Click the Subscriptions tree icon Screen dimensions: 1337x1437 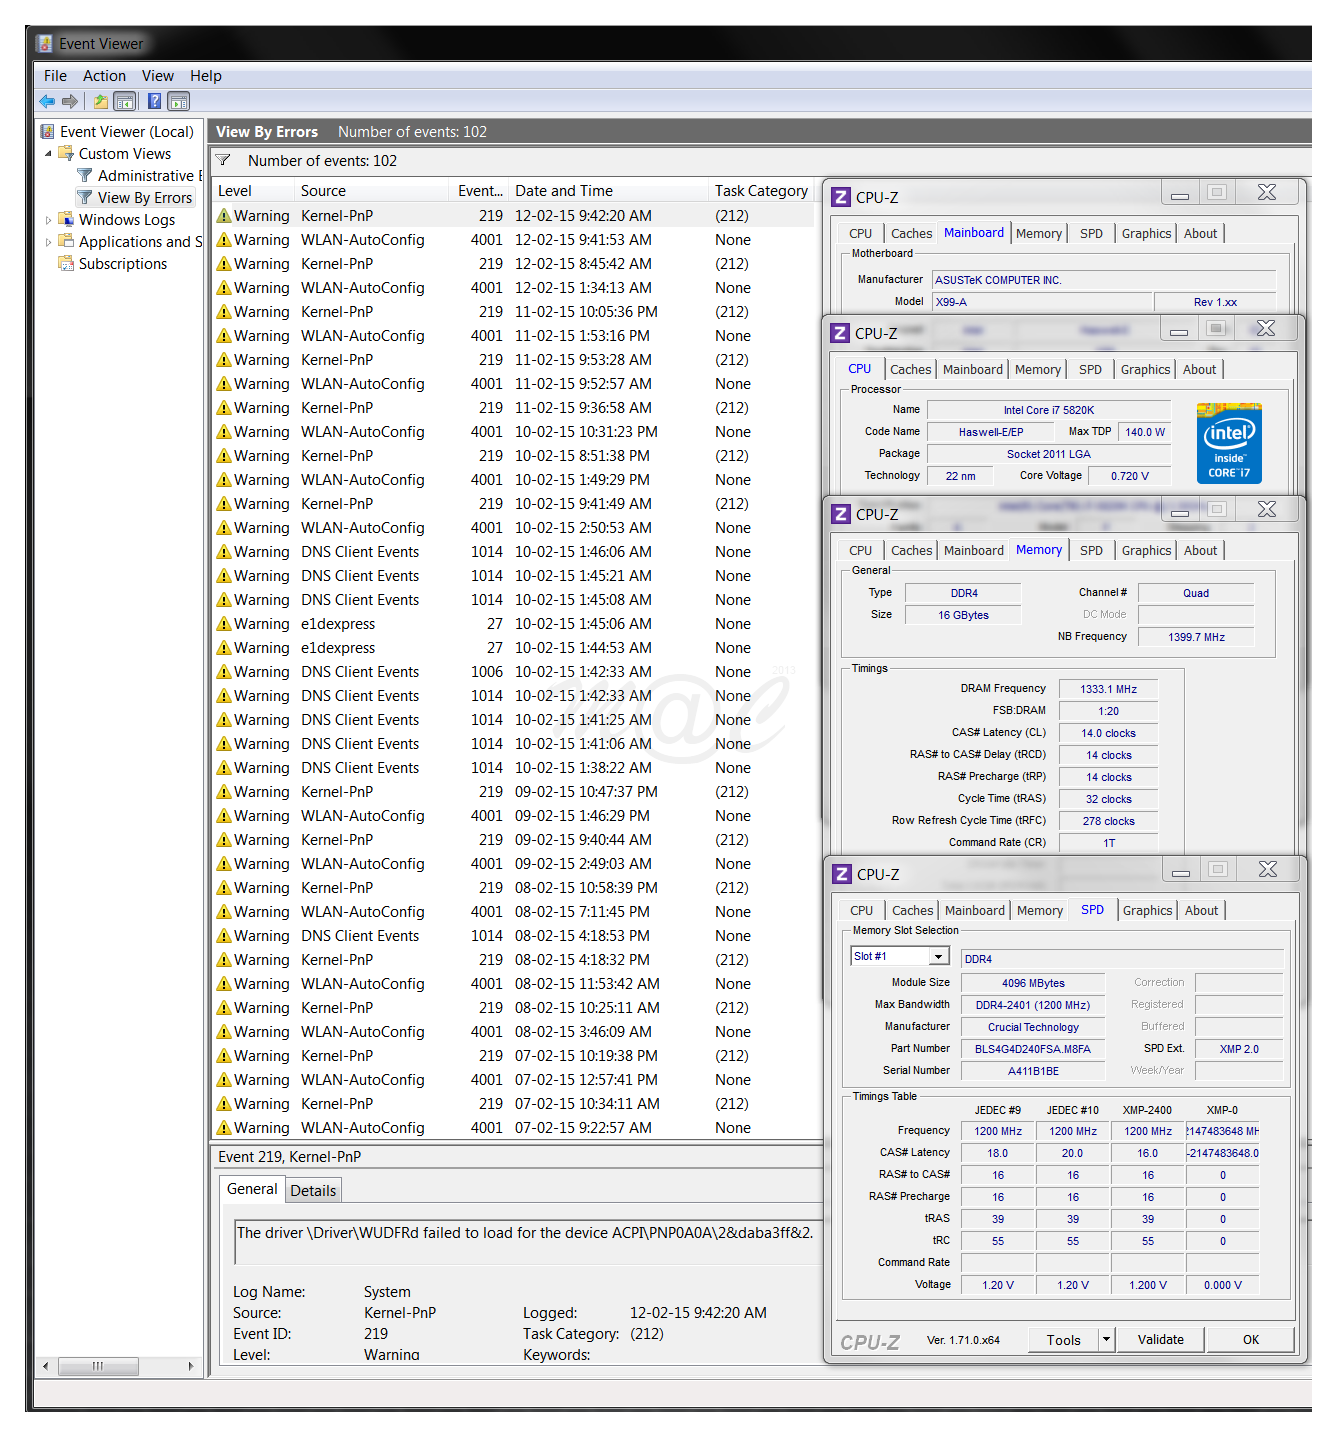click(x=66, y=264)
